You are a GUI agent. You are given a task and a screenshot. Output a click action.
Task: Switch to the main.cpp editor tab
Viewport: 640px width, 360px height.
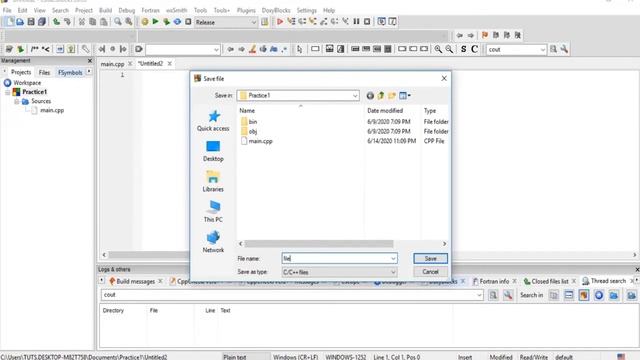(x=112, y=64)
